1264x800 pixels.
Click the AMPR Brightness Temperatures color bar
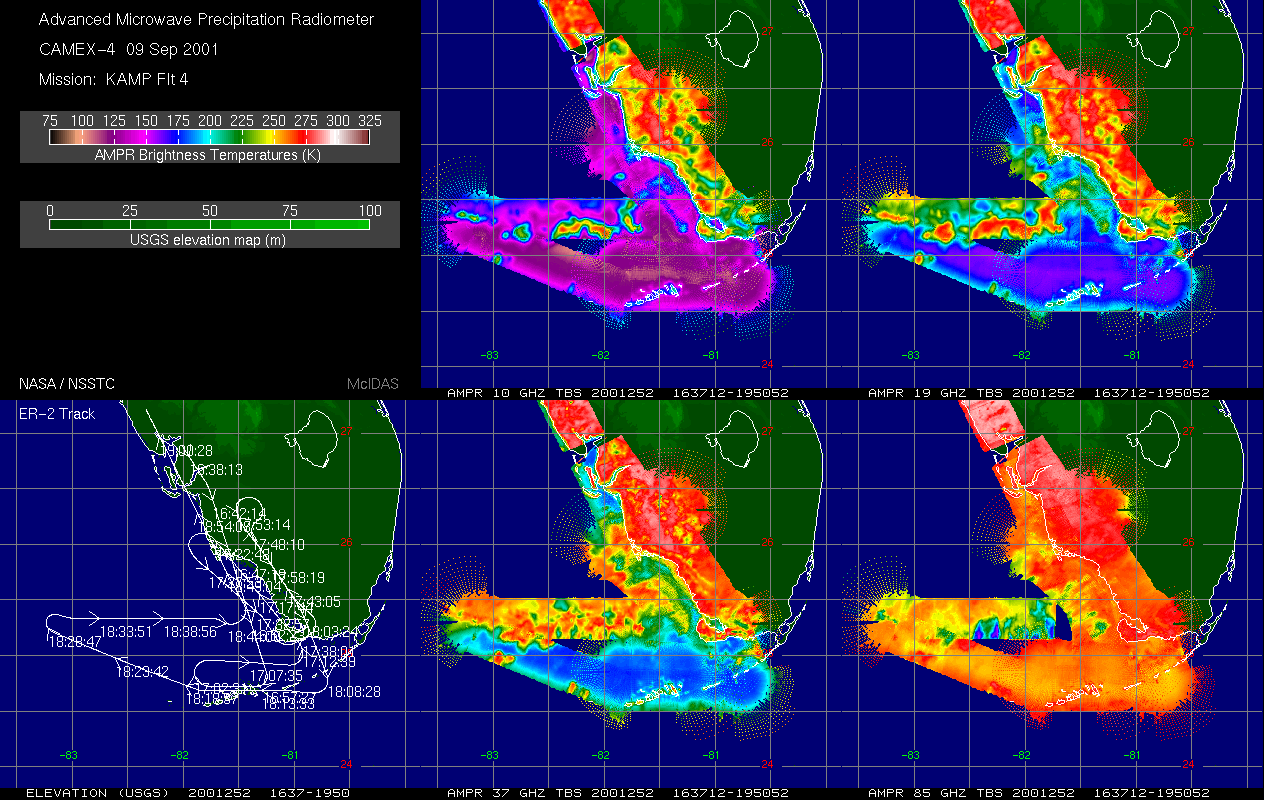pyautogui.click(x=209, y=137)
